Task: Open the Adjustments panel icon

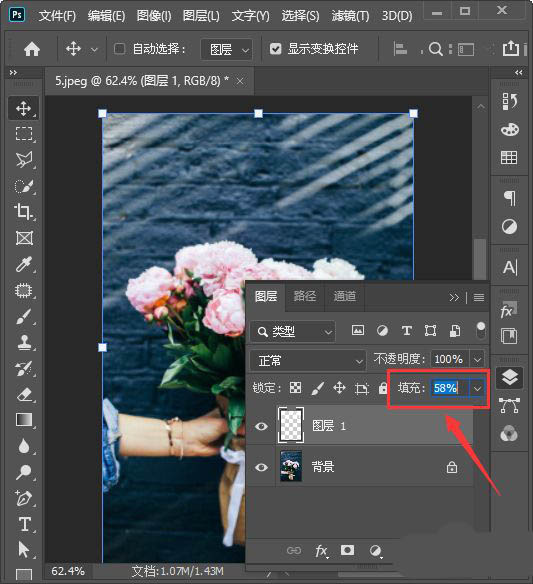Action: 509,226
